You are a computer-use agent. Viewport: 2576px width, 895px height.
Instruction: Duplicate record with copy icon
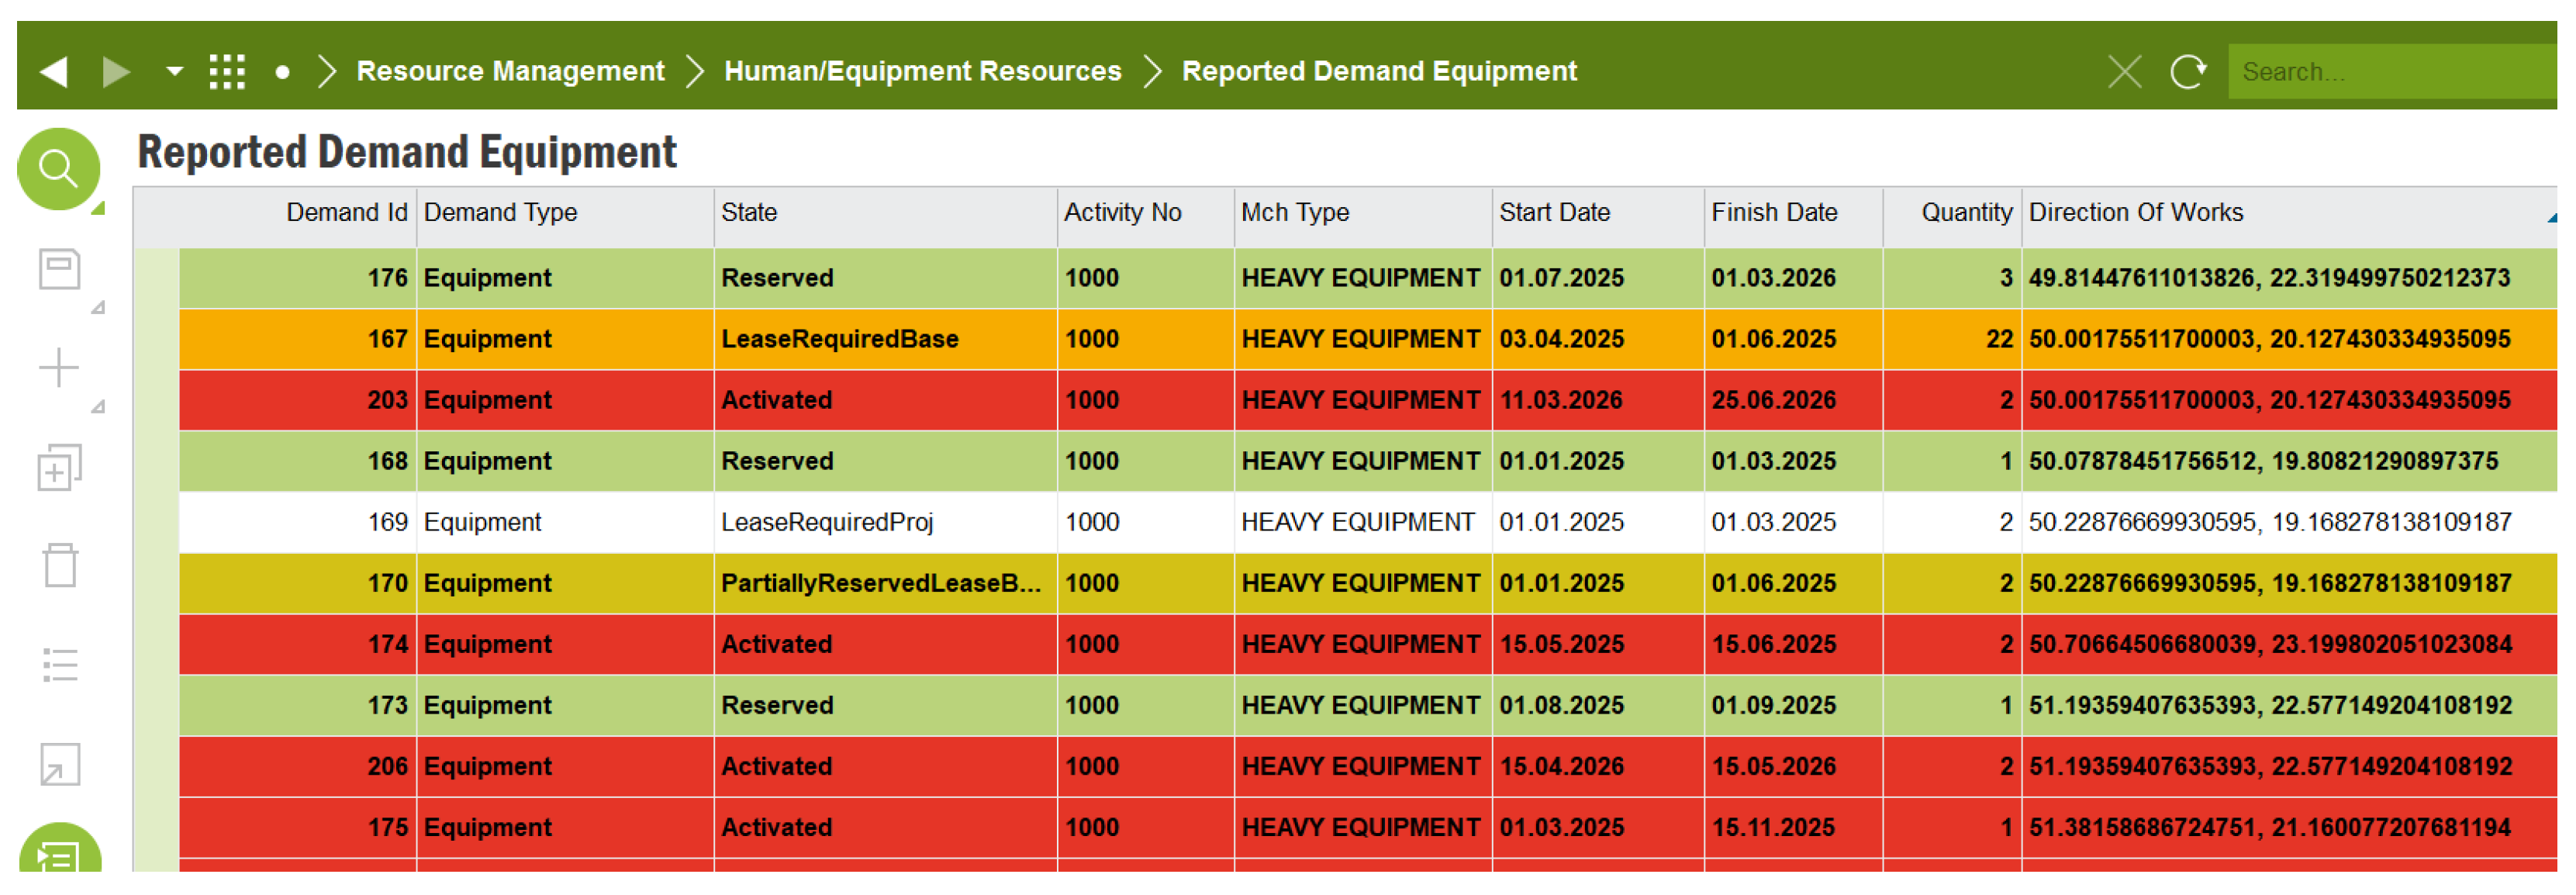(x=59, y=467)
